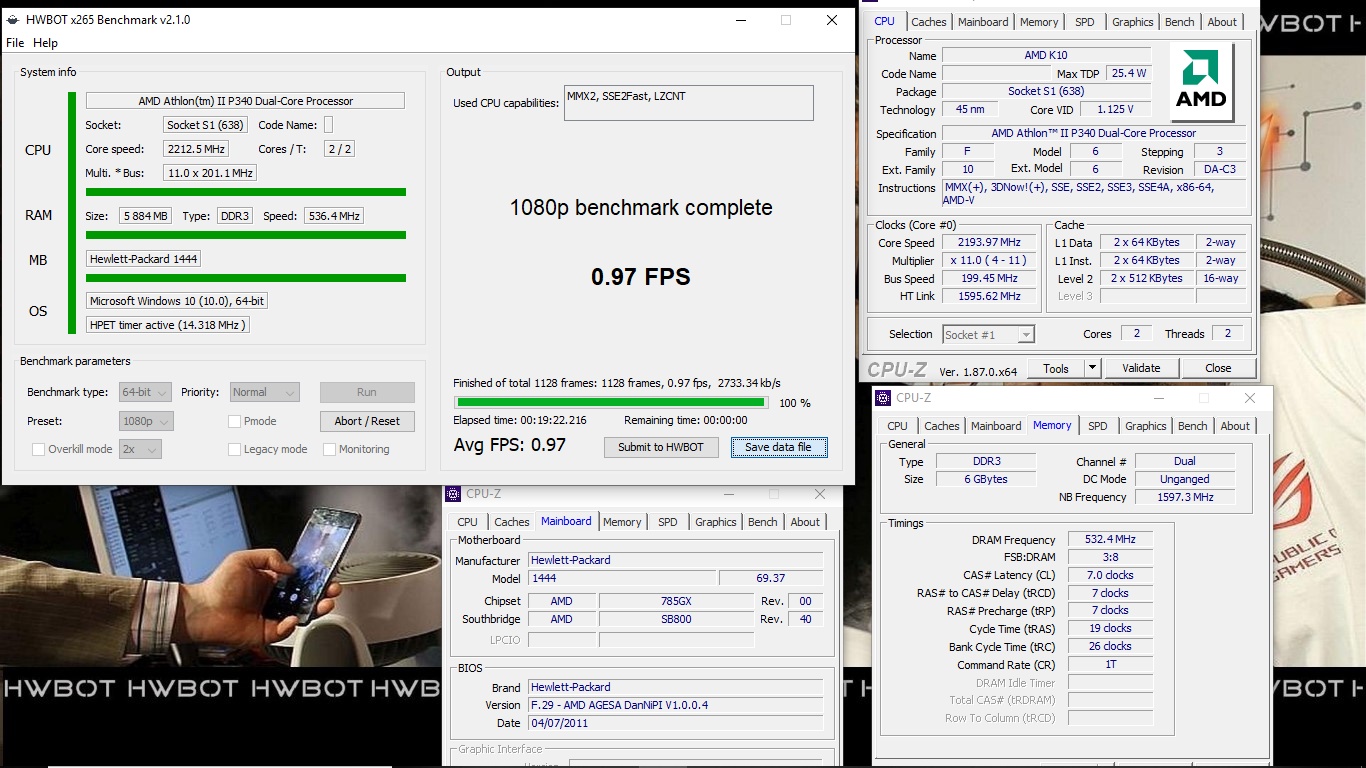
Task: Click the Abort / Reset button
Action: (x=367, y=421)
